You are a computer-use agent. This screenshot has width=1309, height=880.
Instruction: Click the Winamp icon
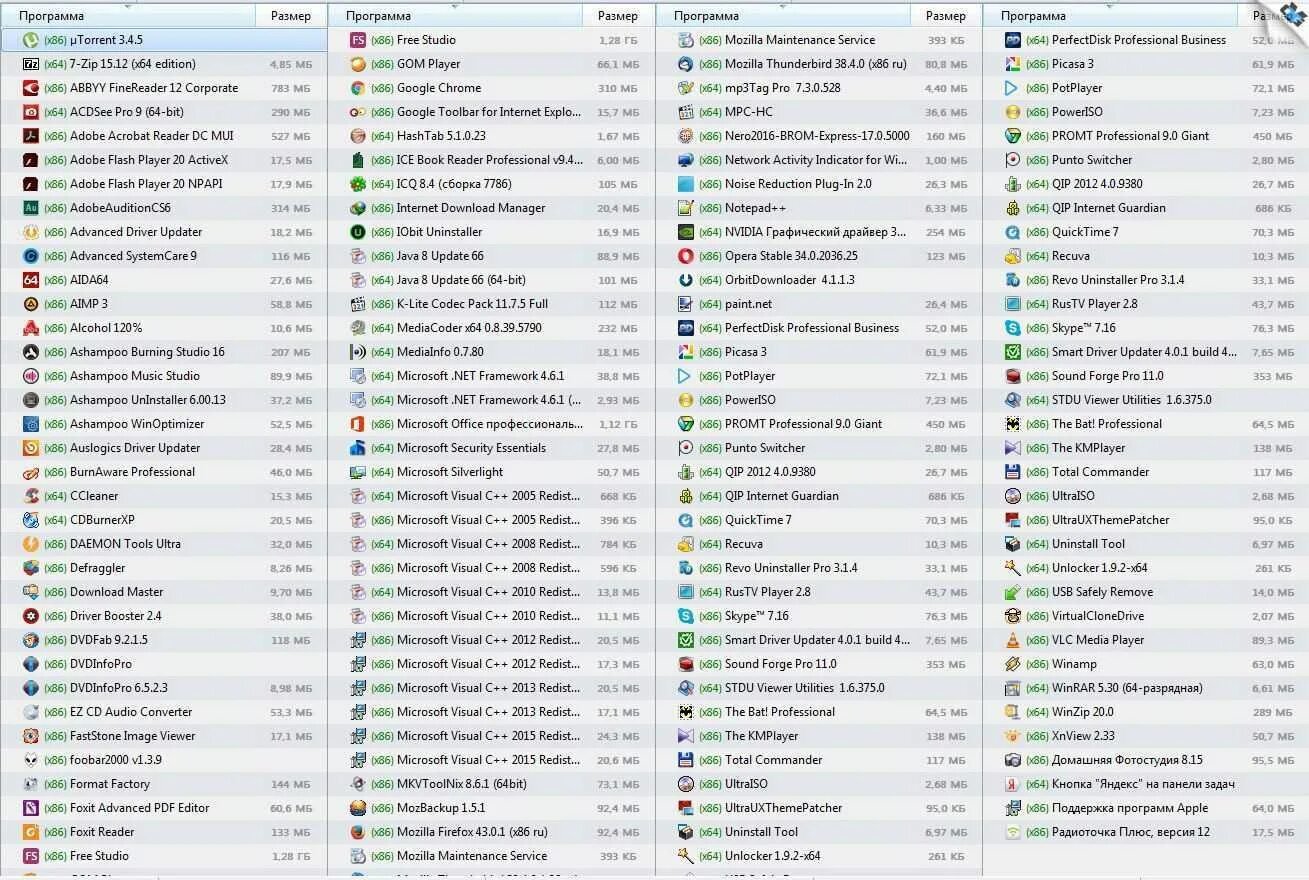coord(1013,664)
